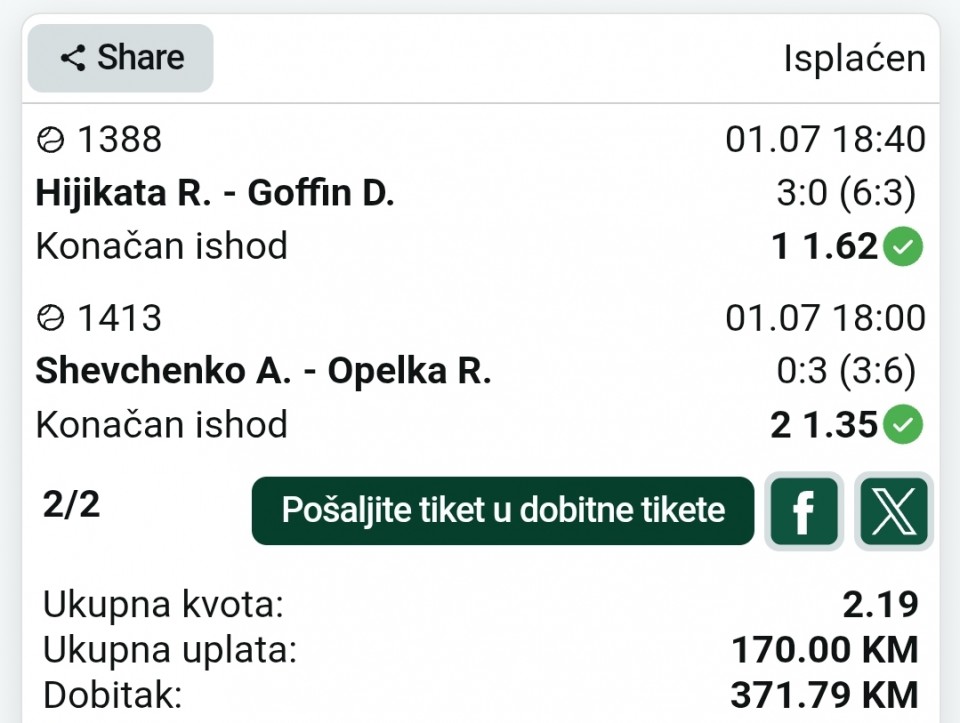This screenshot has height=723, width=960.
Task: Click the Isplaćen status label
Action: (855, 59)
